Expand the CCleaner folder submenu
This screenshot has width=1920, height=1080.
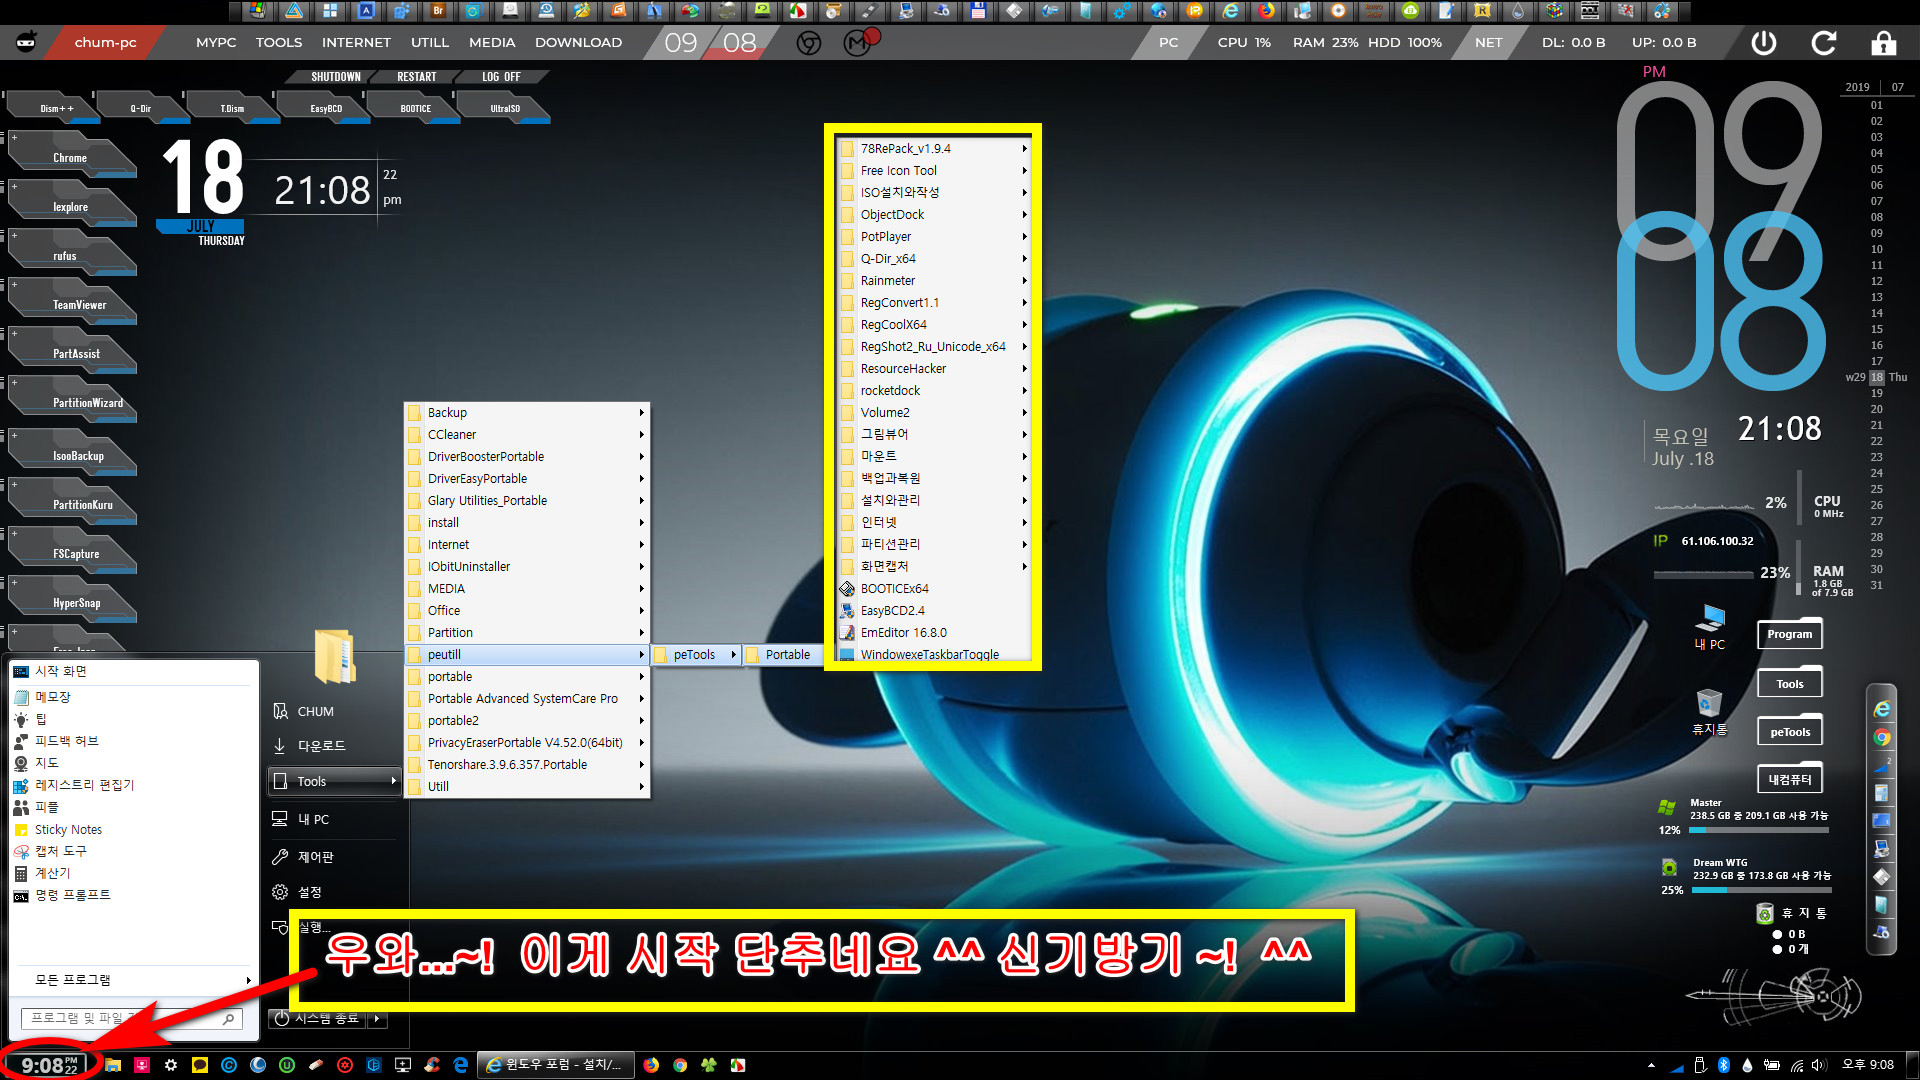(x=527, y=435)
